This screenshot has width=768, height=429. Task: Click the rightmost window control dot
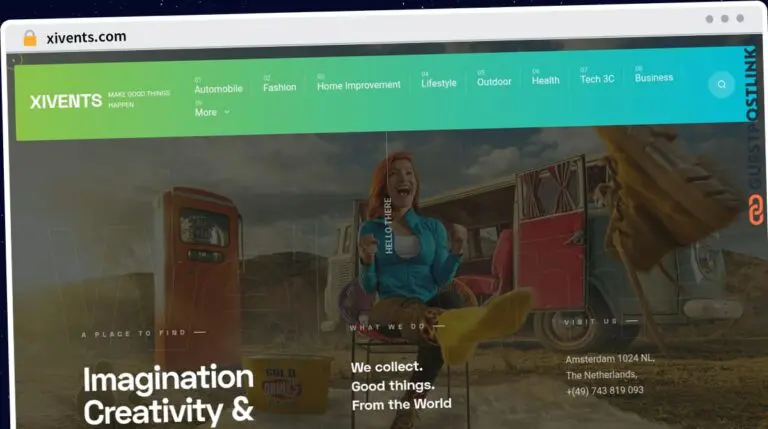coord(740,18)
